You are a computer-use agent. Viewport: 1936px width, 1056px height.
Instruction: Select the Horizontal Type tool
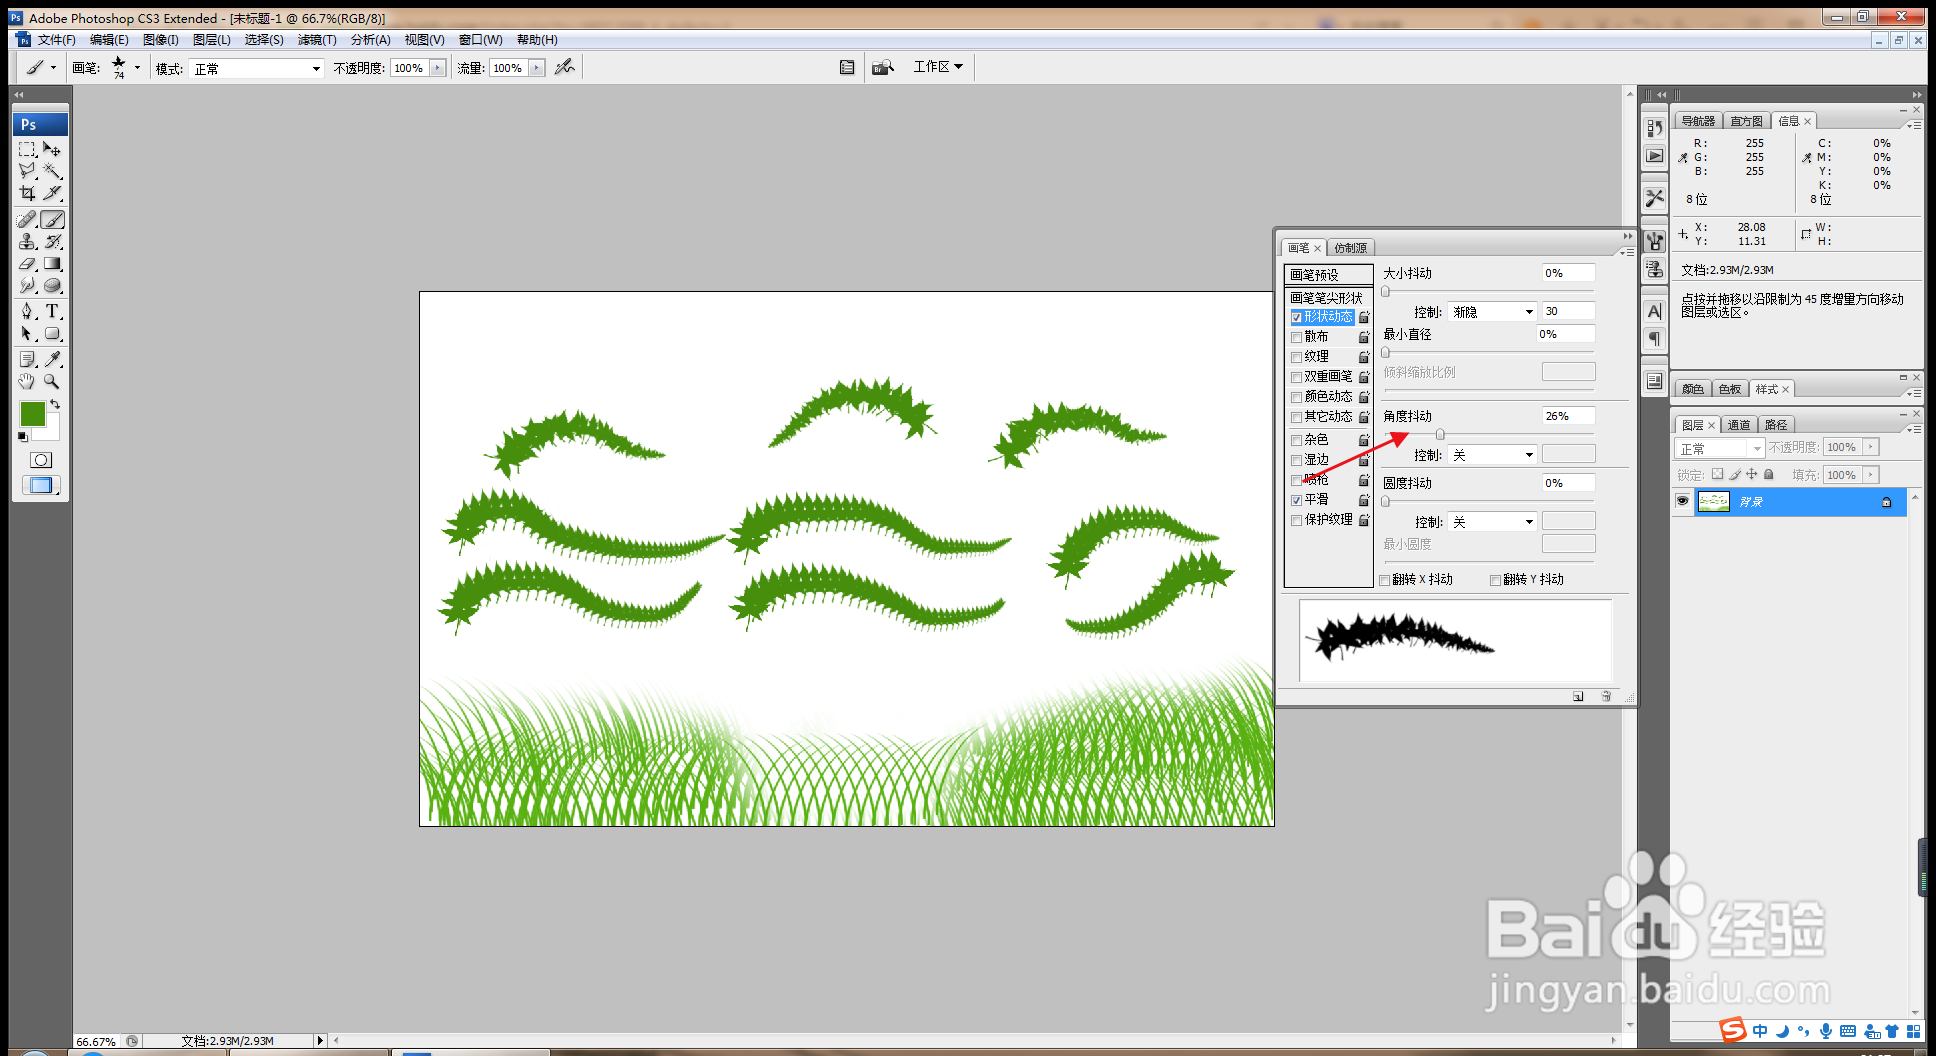(53, 312)
